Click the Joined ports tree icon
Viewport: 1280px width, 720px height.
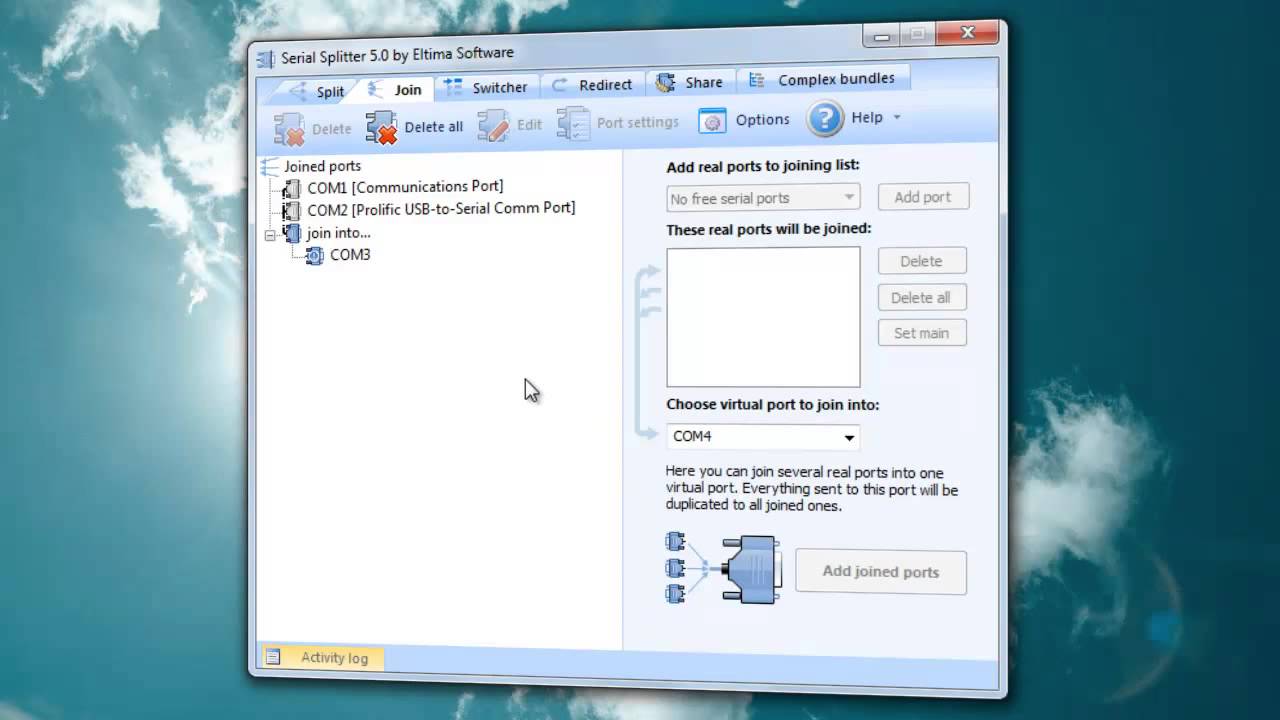pos(270,167)
